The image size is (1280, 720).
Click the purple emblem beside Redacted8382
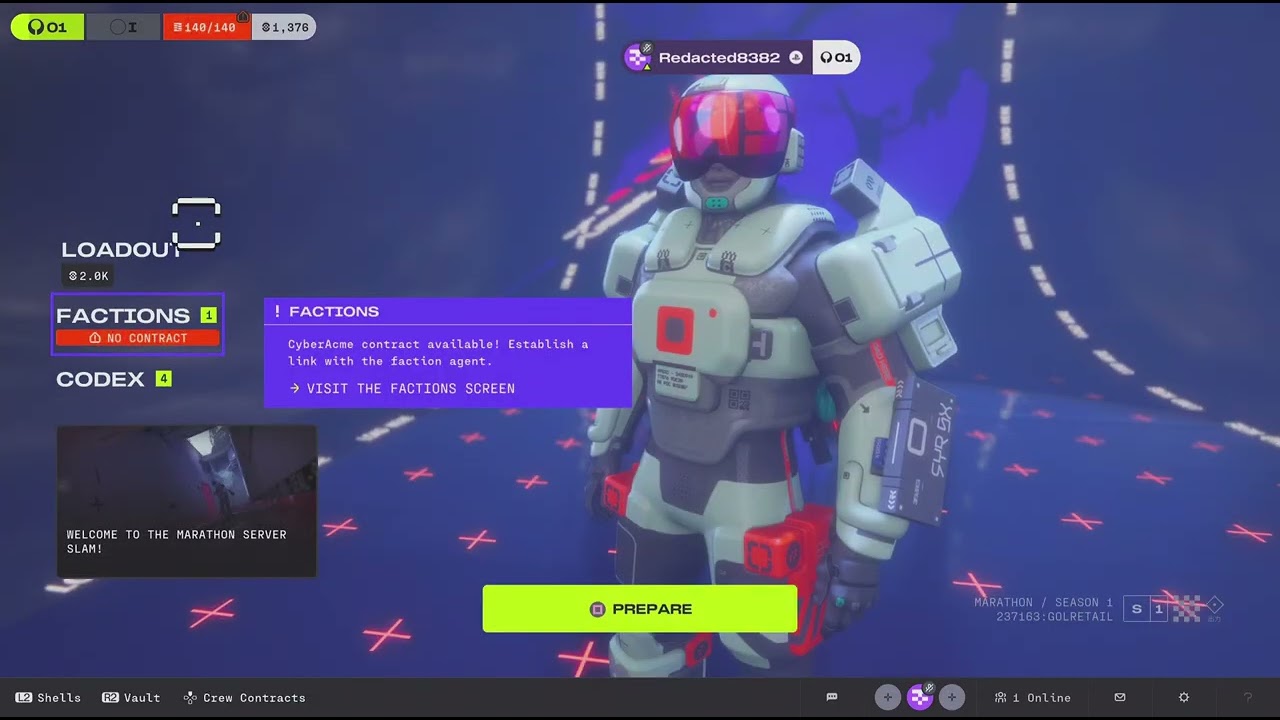point(638,57)
